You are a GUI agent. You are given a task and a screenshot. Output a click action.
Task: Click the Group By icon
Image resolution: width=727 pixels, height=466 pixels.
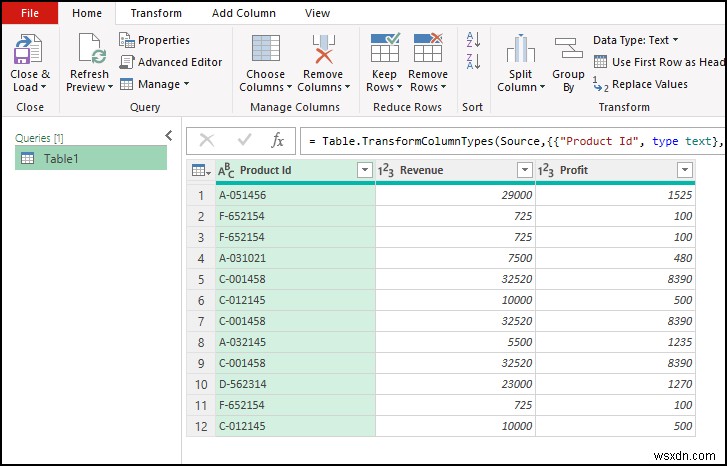click(x=568, y=48)
